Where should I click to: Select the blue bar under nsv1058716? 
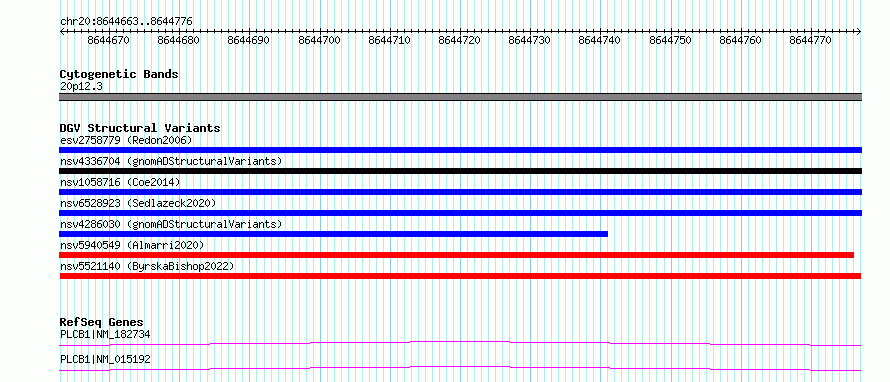[460, 192]
